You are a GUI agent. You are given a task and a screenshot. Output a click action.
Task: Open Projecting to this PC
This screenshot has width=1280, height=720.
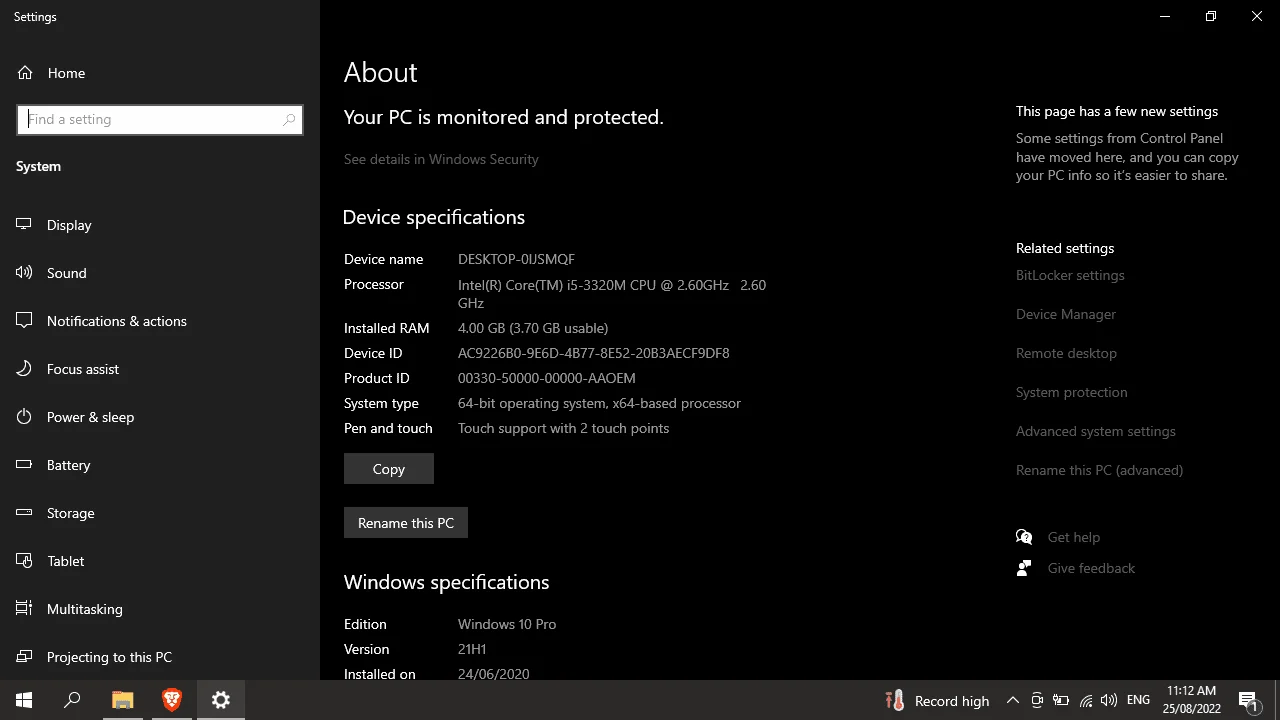160,657
